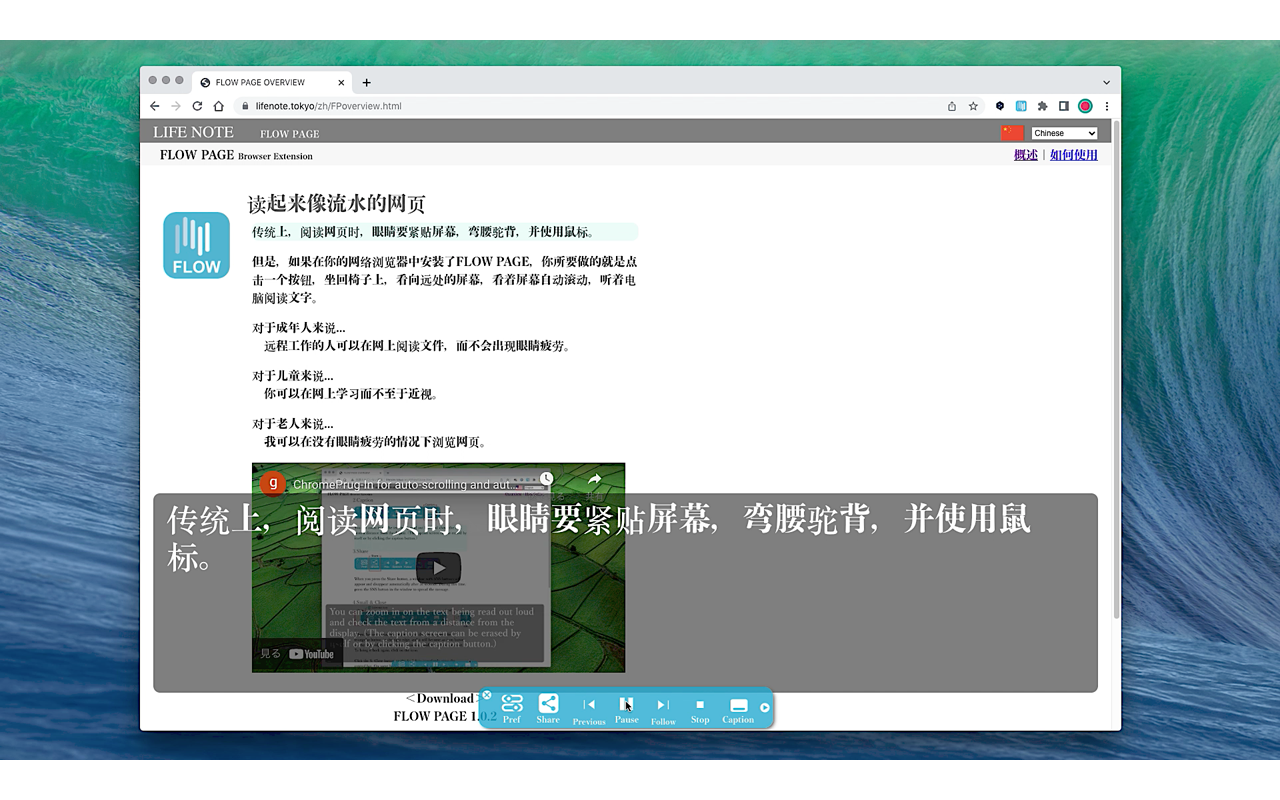Click the share arrow on YouTube video
The image size is (1280, 800).
(594, 480)
